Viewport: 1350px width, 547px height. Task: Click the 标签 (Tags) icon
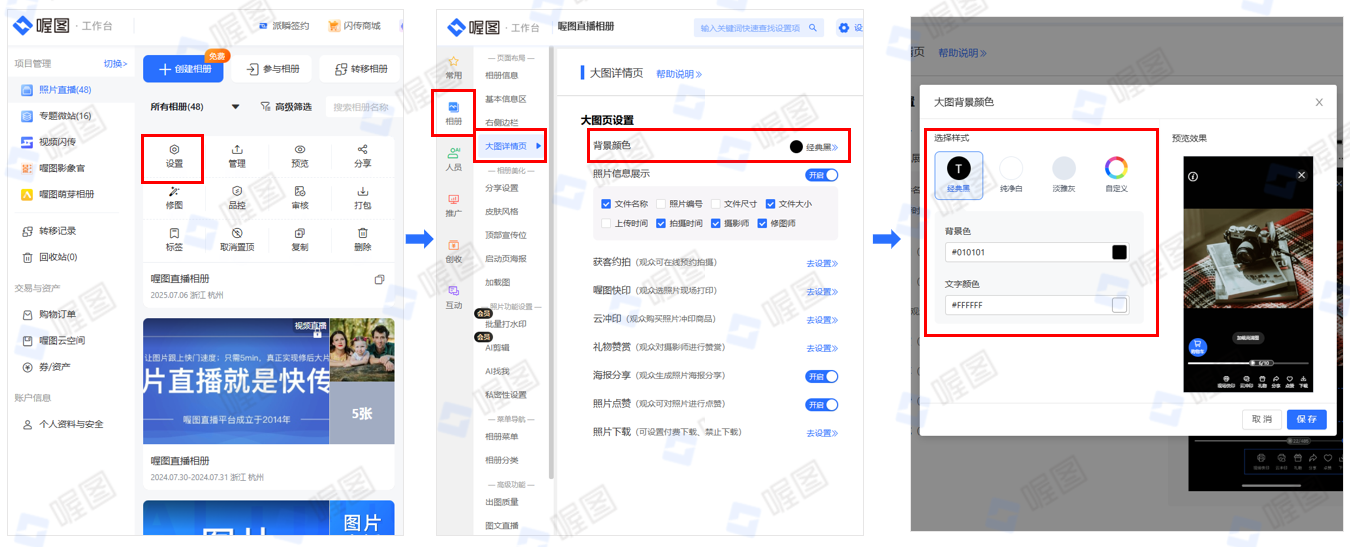[x=173, y=233]
